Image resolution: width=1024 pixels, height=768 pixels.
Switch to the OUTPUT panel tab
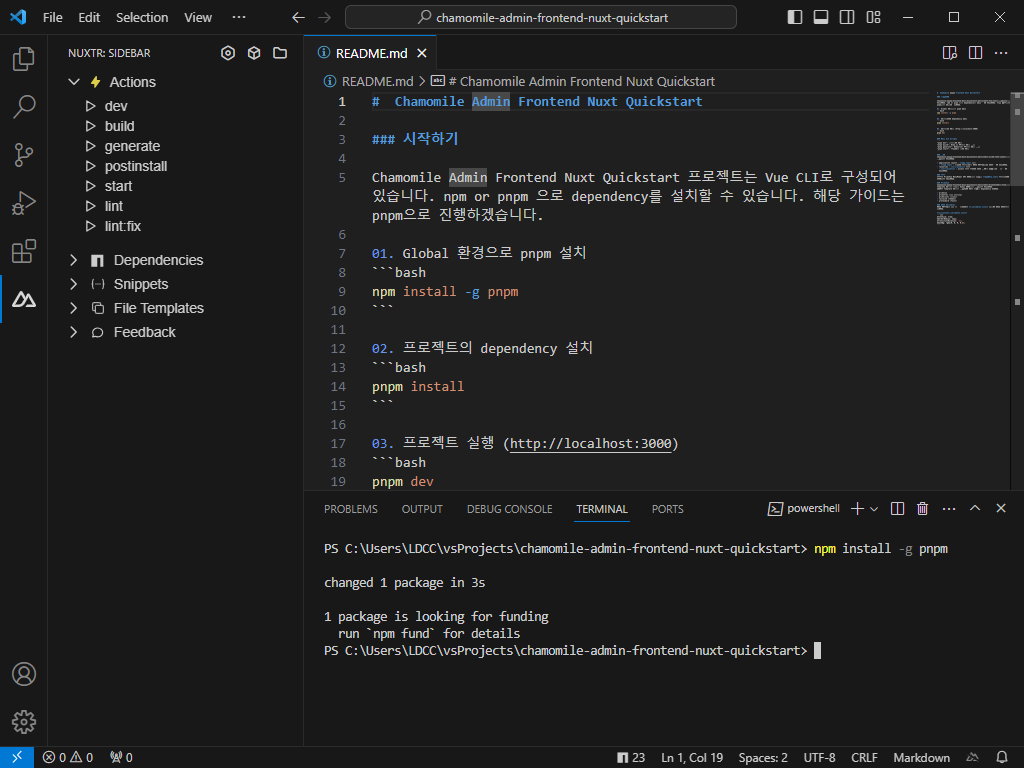coord(422,509)
